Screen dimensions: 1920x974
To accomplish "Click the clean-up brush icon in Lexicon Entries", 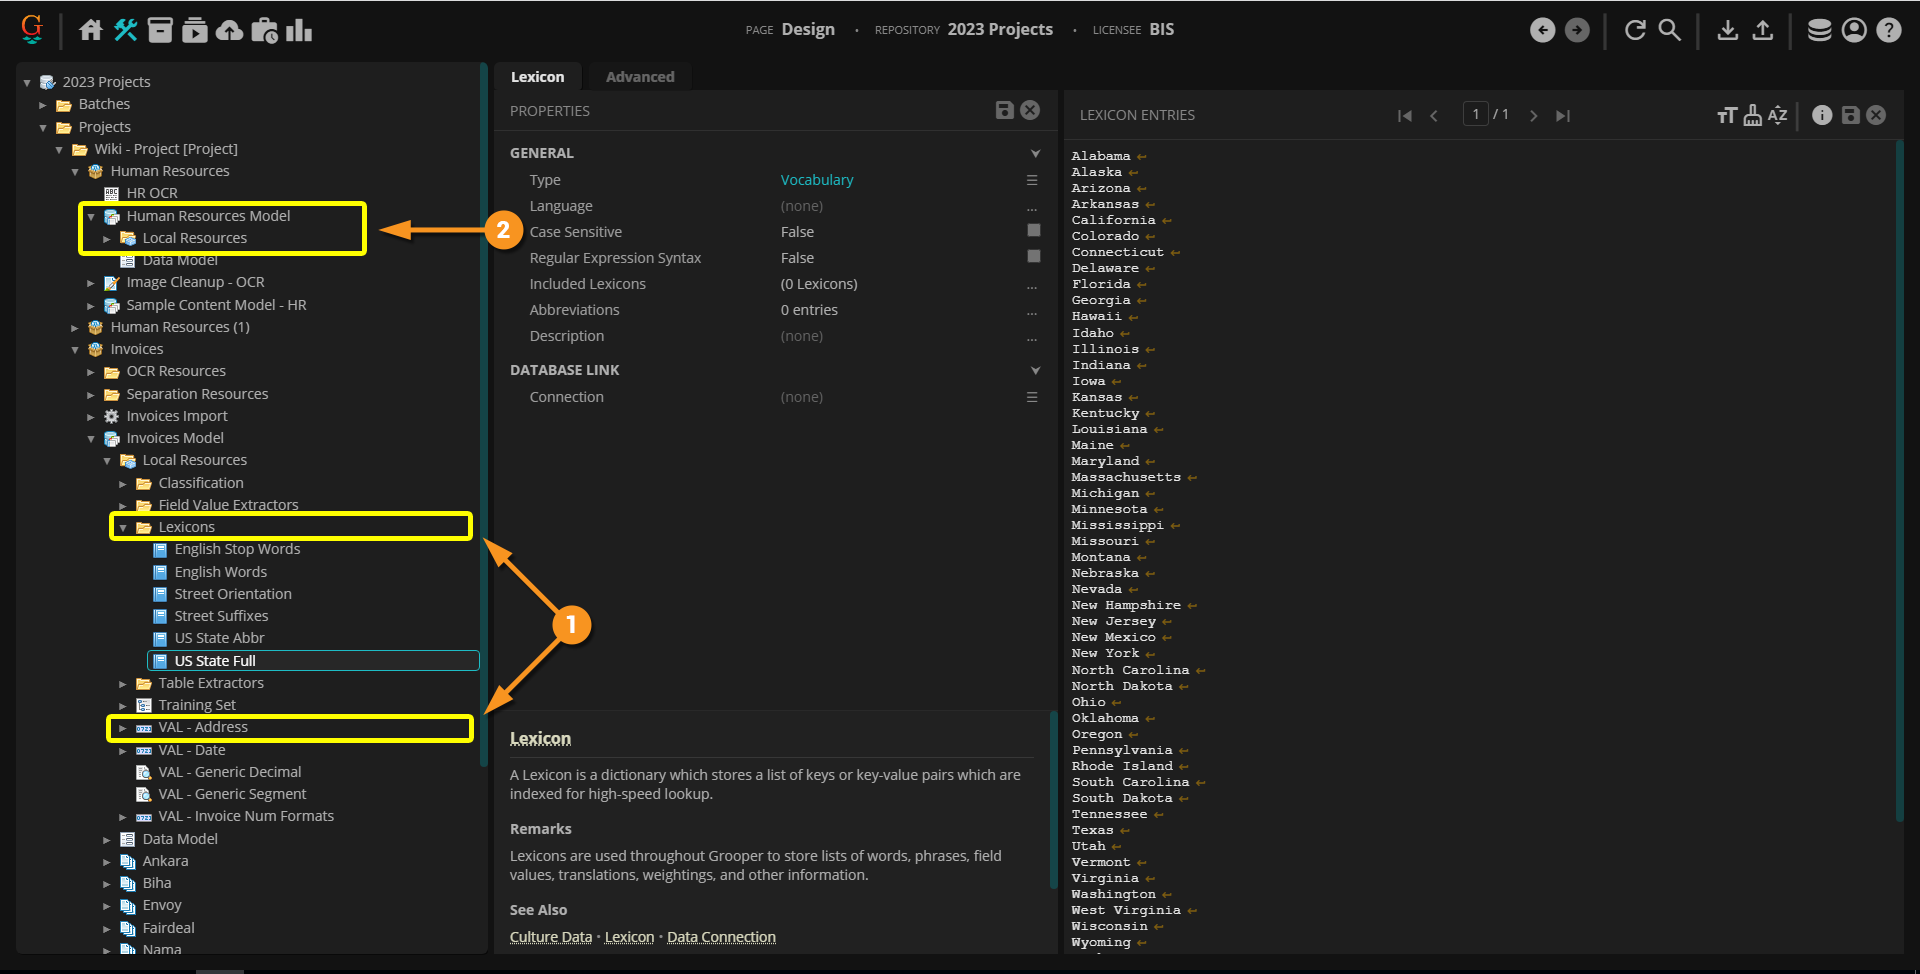I will pos(1752,115).
